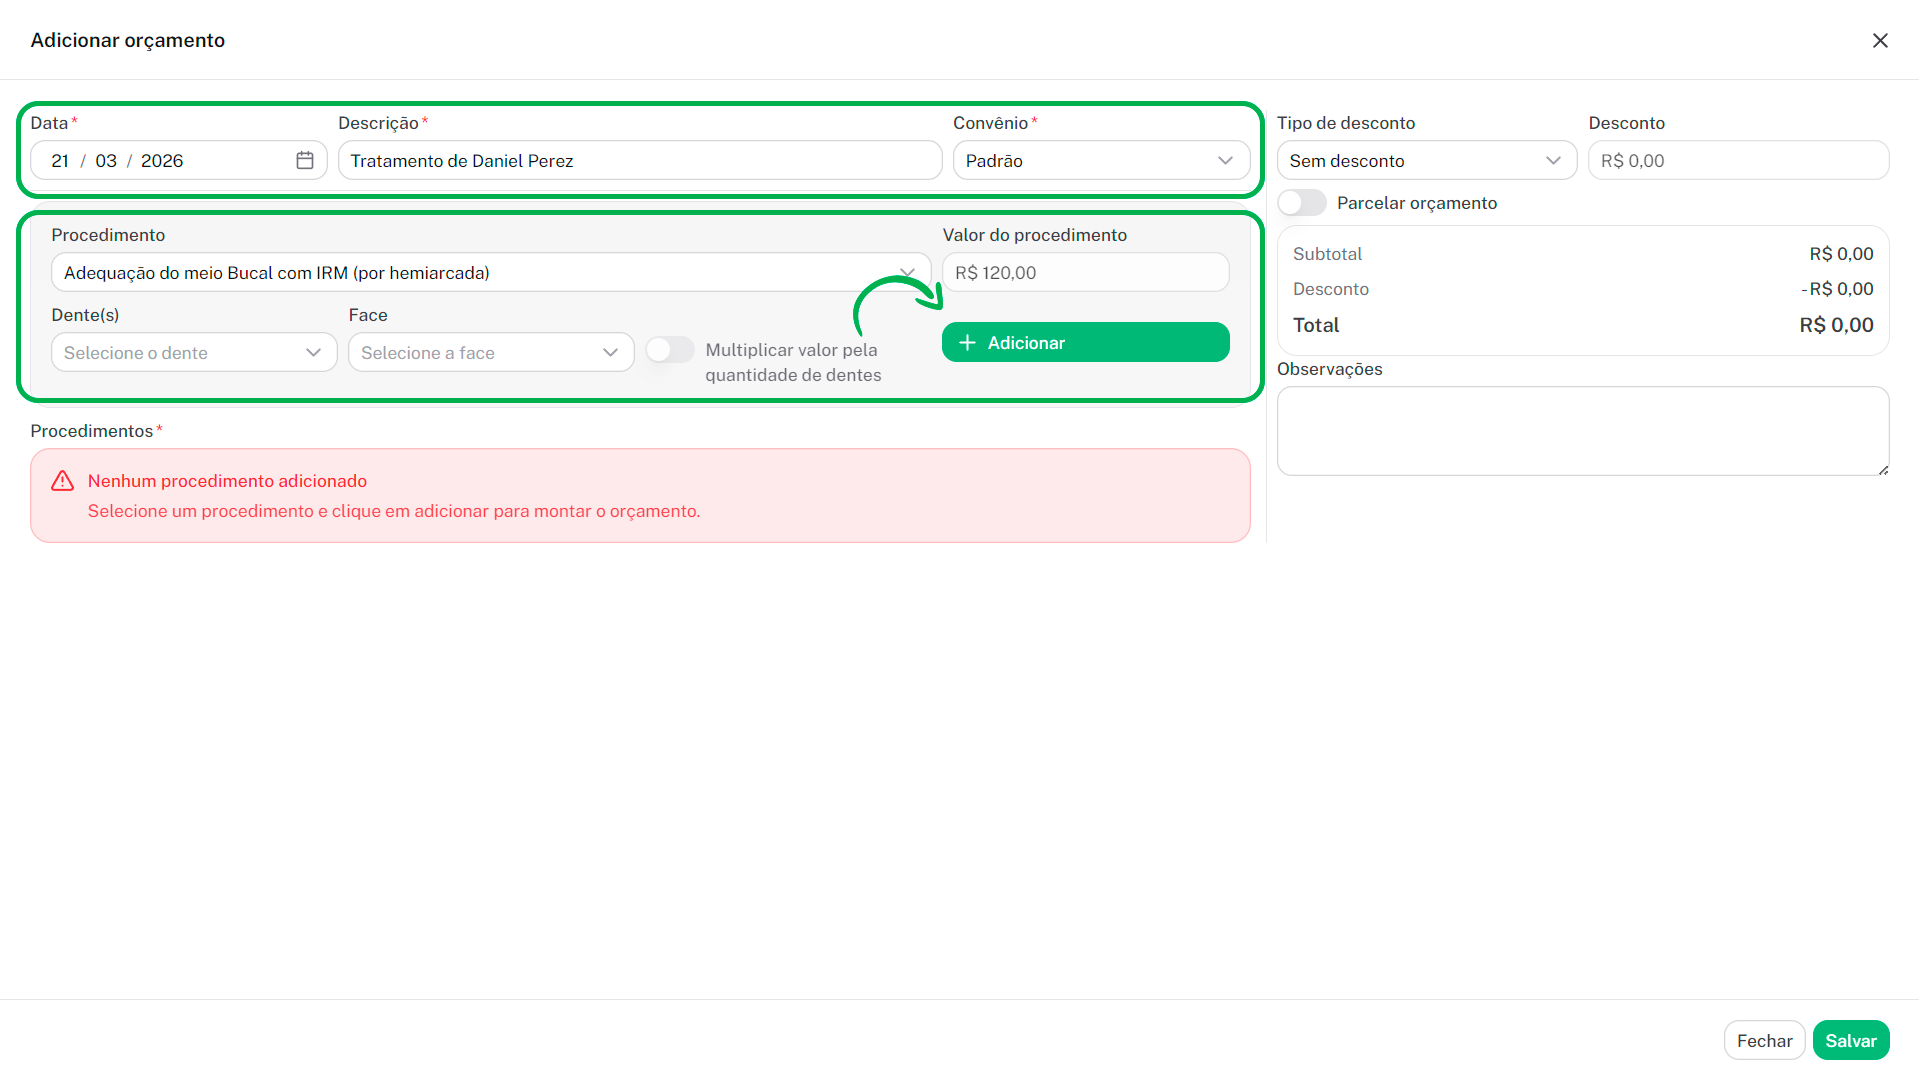
Task: Select the day value in Data field
Action: [x=60, y=160]
